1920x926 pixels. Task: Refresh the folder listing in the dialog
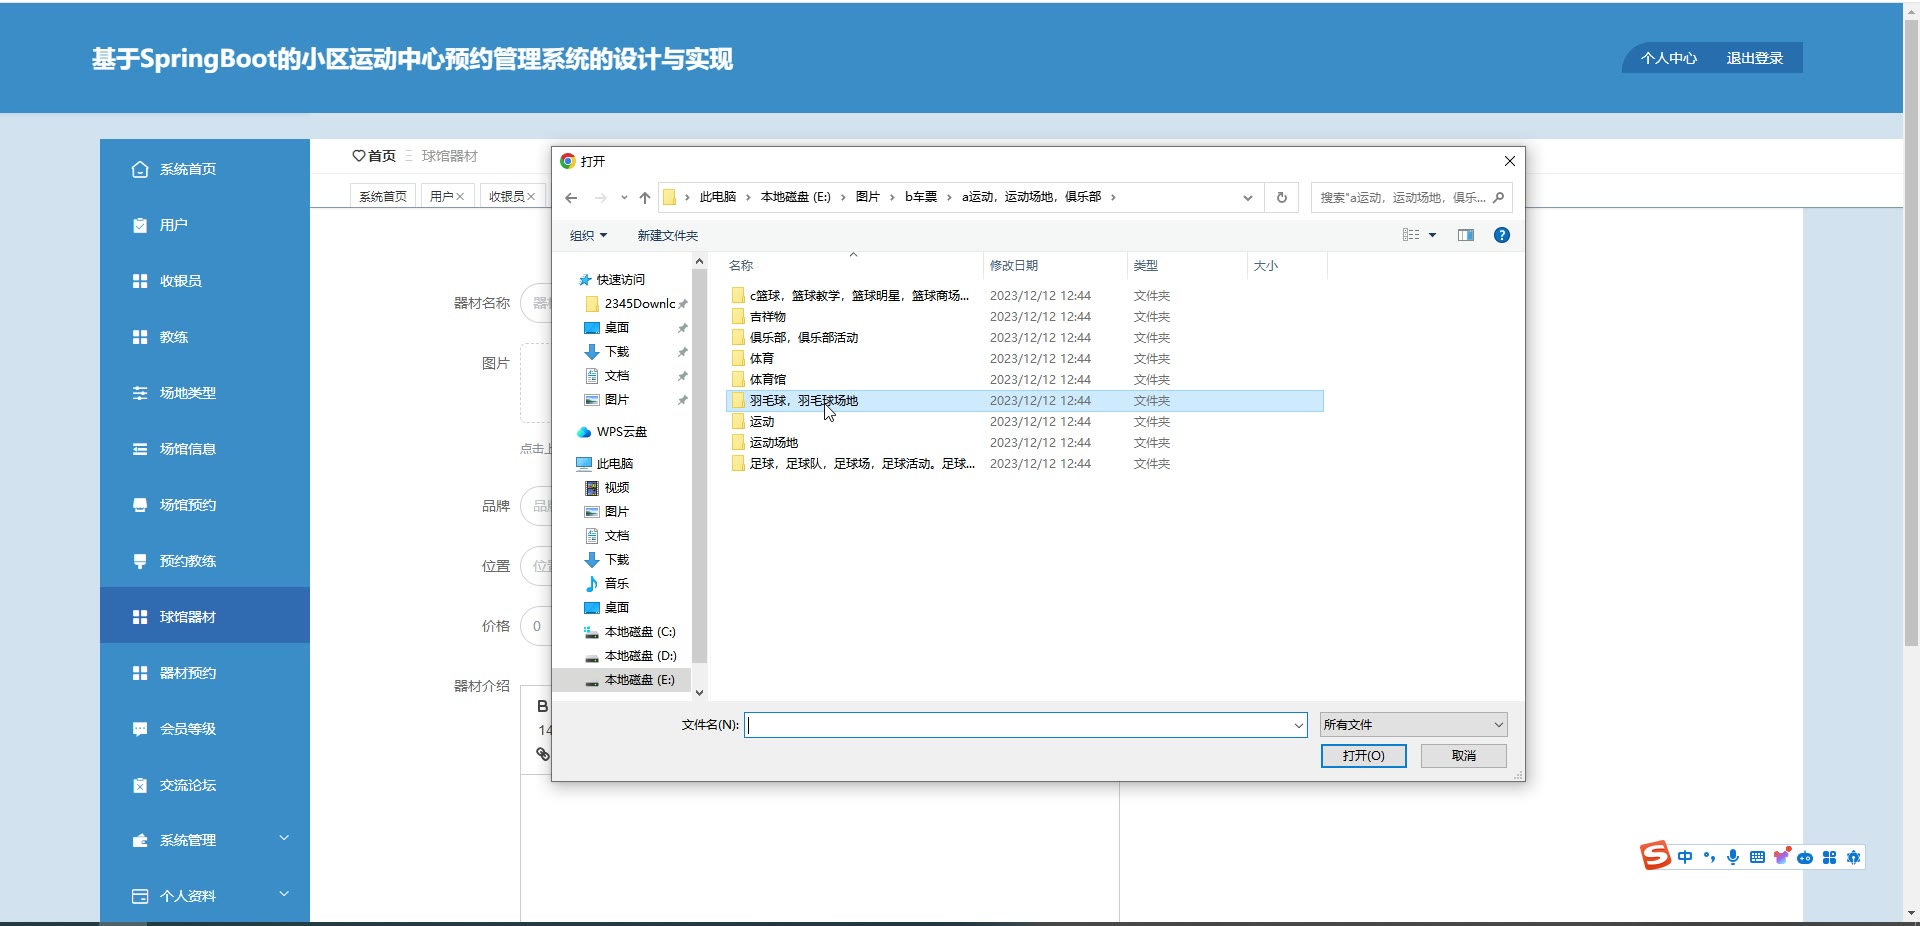1282,198
